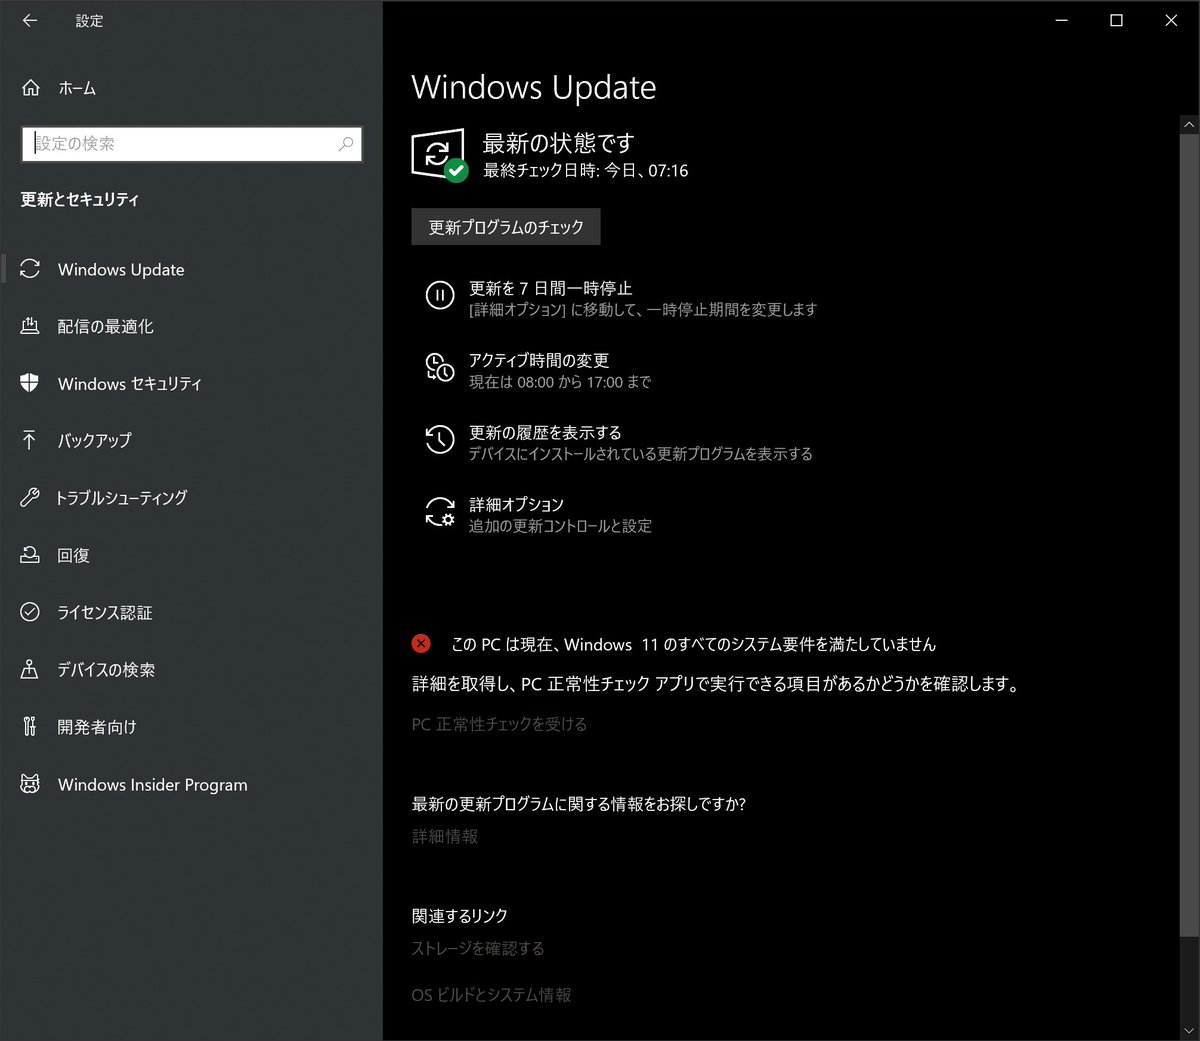
Task: Open 詳細オプション settings
Action: pyautogui.click(x=516, y=504)
